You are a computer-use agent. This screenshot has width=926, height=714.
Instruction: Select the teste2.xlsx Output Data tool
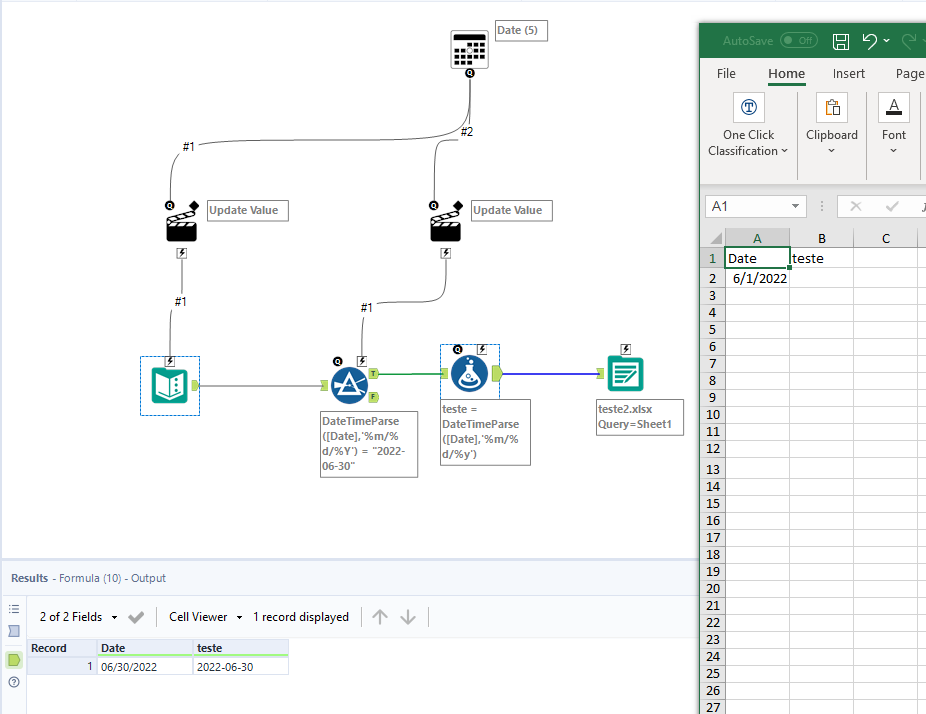tap(625, 374)
